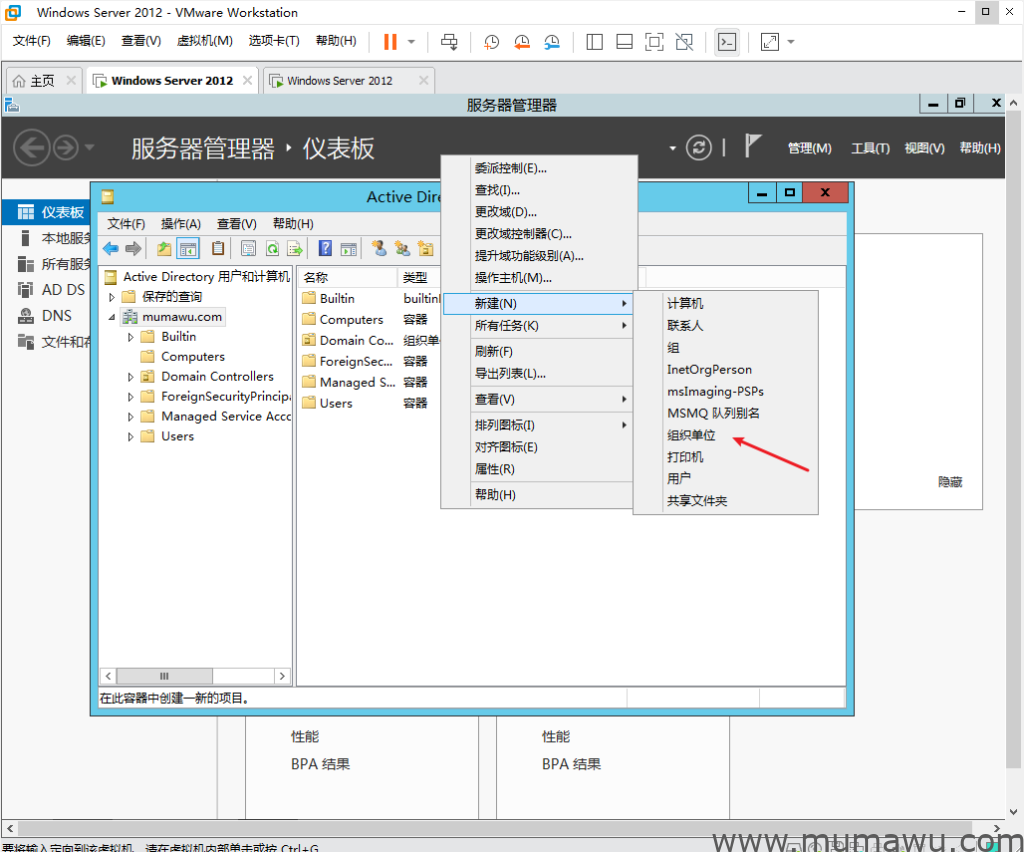Expand the Users tree node

(x=131, y=437)
